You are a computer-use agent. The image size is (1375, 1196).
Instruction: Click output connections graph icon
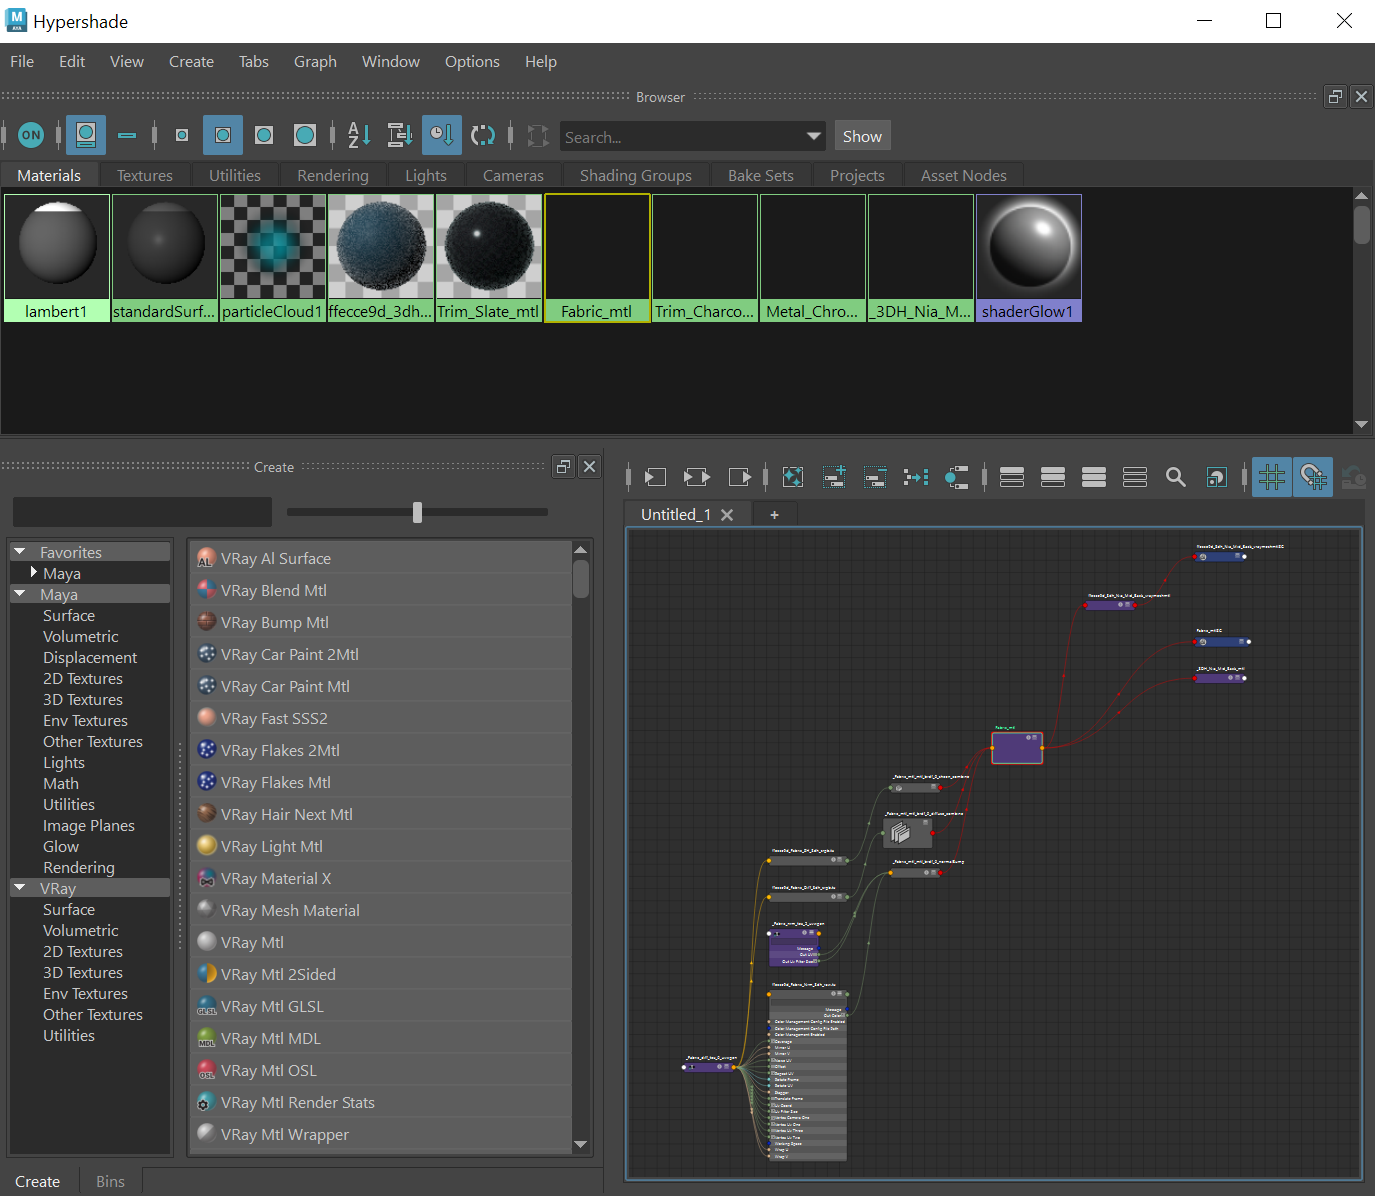click(x=739, y=477)
